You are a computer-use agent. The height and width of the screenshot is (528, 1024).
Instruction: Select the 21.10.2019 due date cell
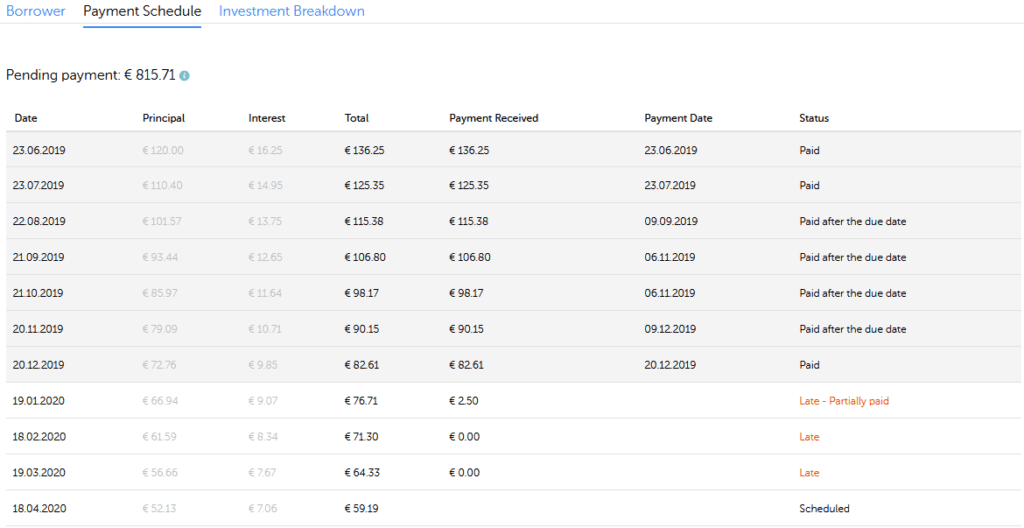click(39, 293)
